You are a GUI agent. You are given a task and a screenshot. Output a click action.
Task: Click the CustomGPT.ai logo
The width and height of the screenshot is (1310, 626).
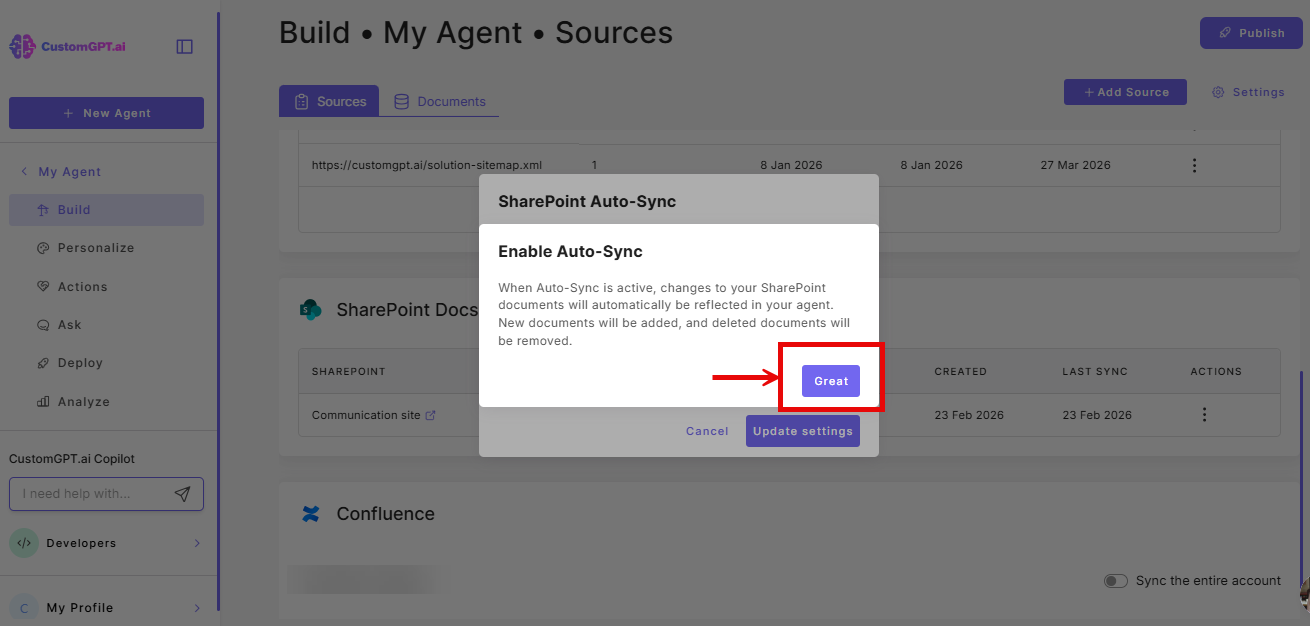[x=65, y=45]
